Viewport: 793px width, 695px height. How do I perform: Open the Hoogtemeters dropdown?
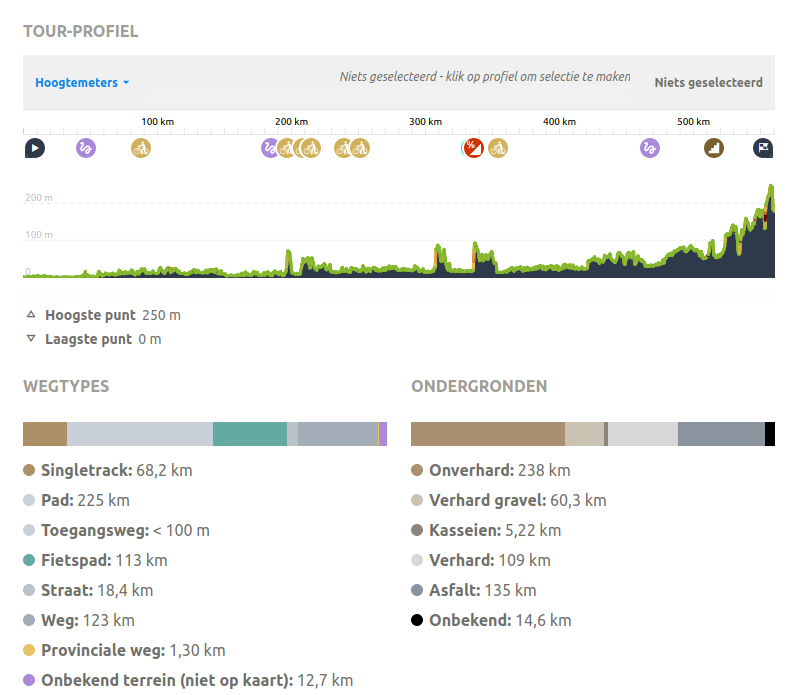[82, 83]
